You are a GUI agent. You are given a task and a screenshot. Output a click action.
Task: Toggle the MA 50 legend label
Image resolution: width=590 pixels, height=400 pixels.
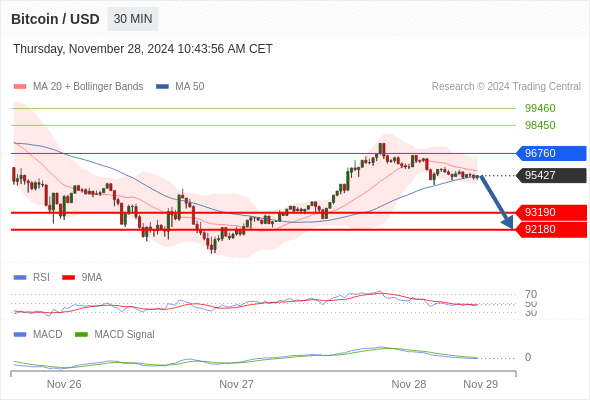click(190, 87)
